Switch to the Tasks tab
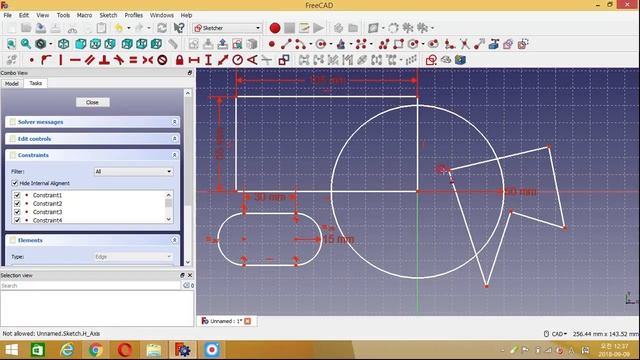 coord(36,83)
